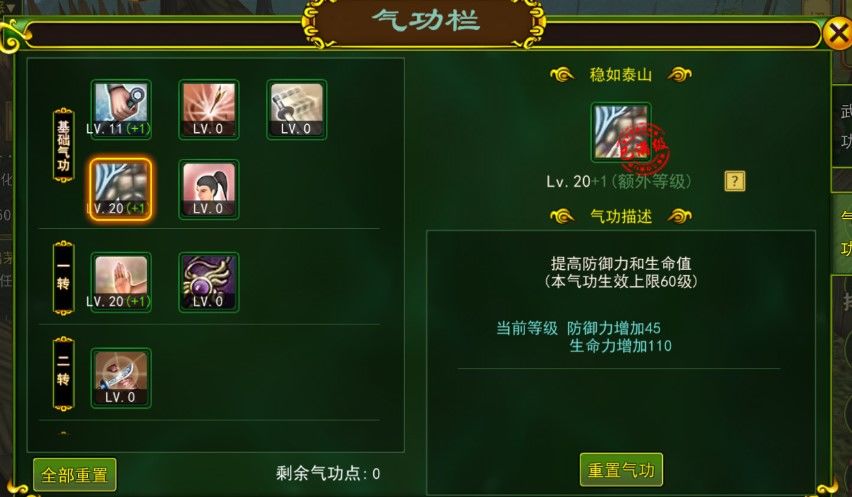Select the palm strike skill in 一转
This screenshot has height=497, width=852.
[x=121, y=282]
